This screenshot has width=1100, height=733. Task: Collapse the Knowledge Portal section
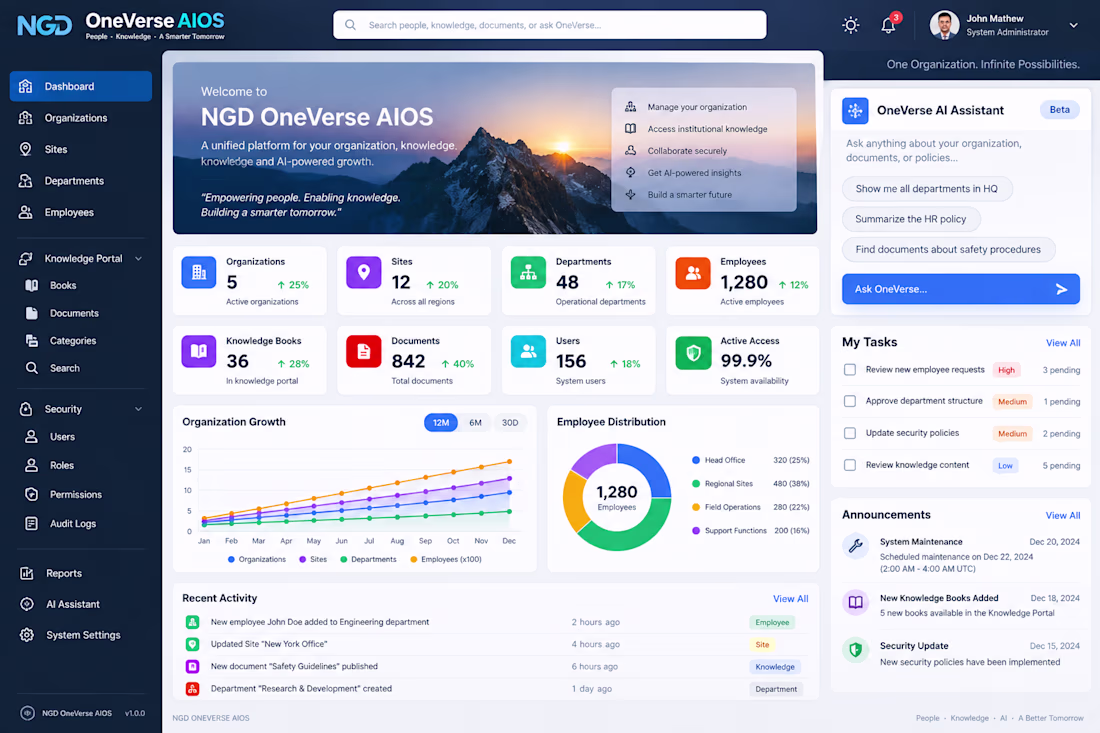coord(138,259)
